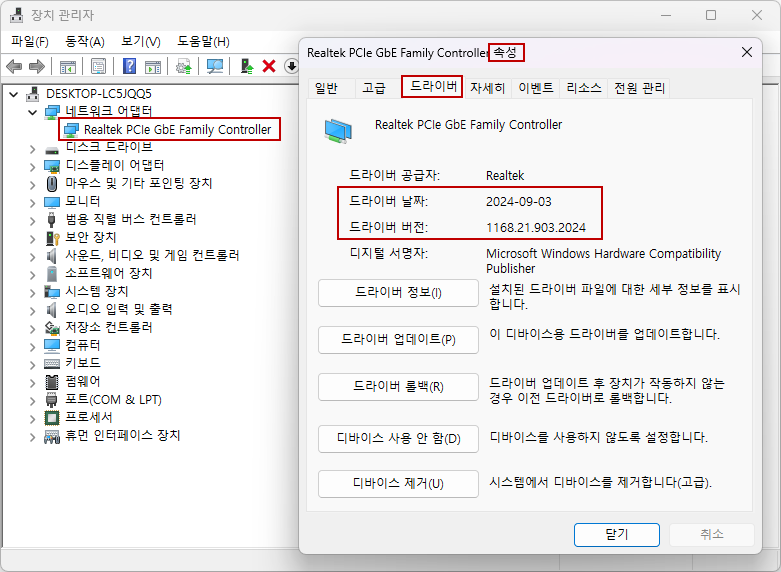Click the 닫기 button

[617, 535]
